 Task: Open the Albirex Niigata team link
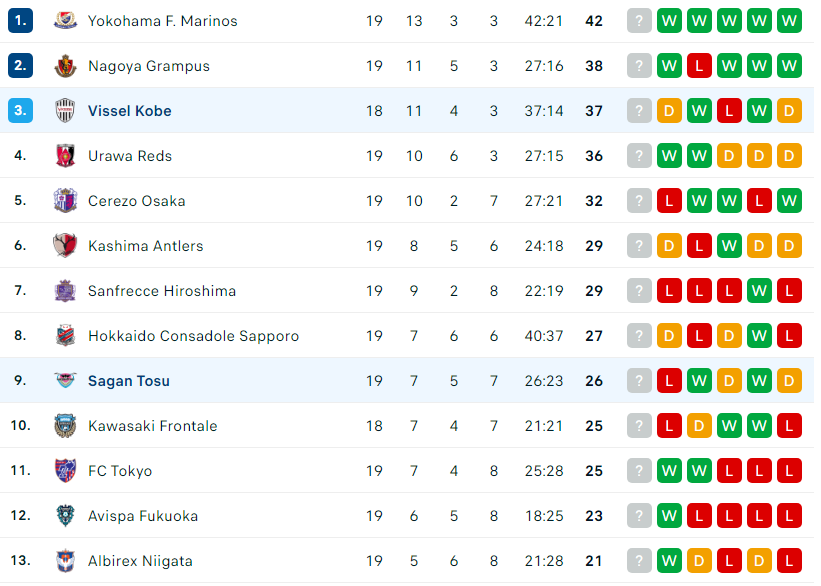140,561
